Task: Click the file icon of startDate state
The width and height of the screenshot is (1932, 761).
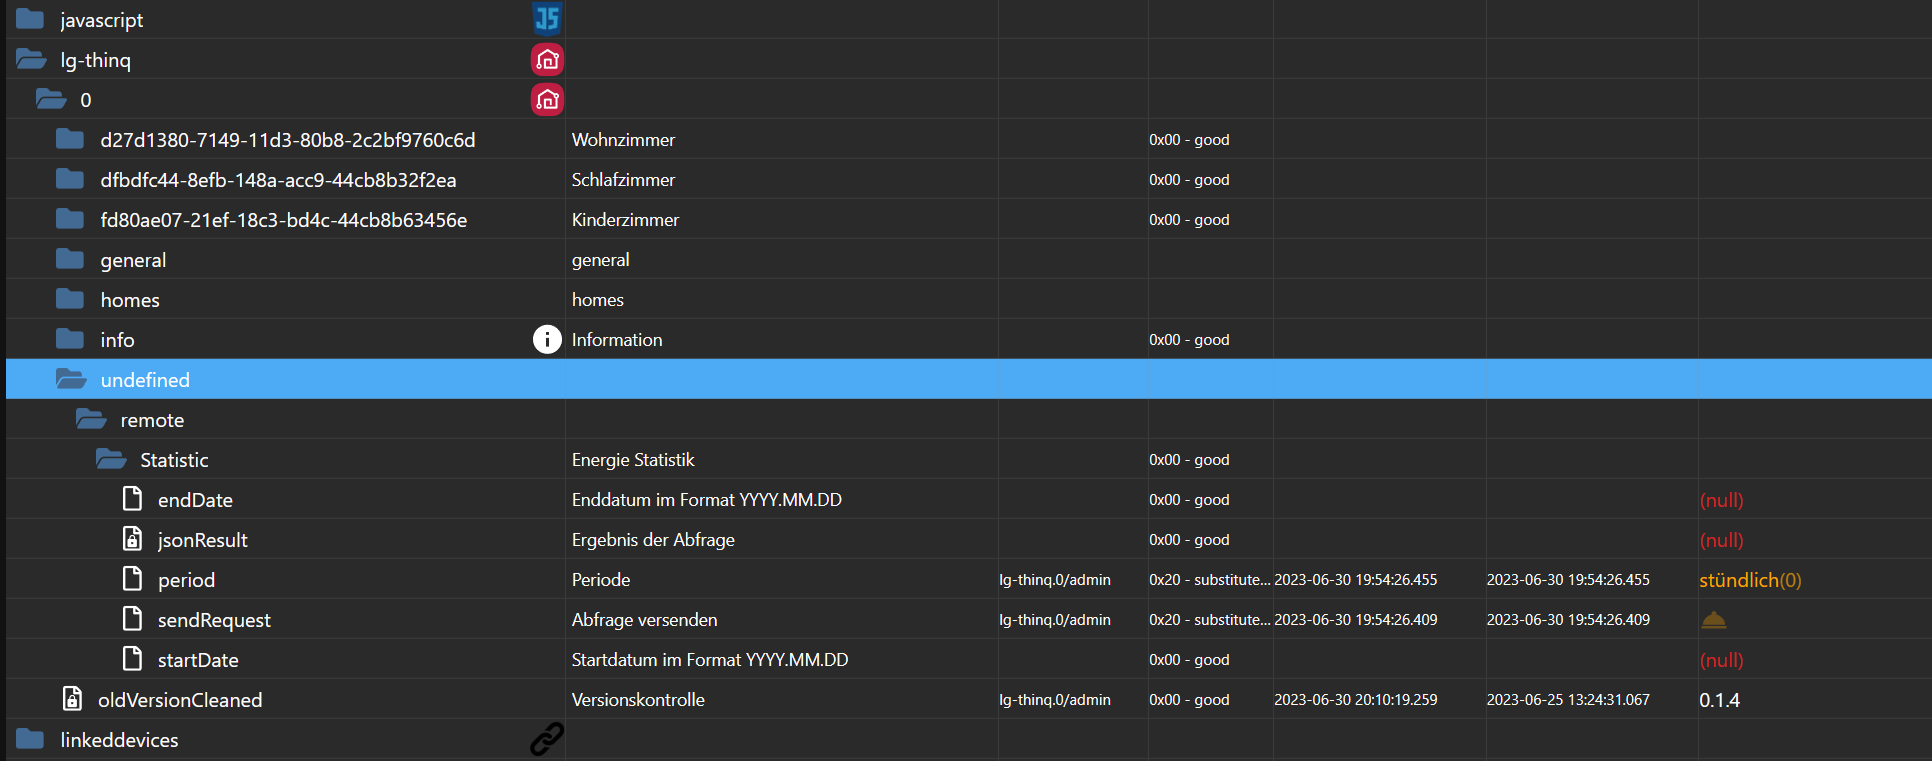Action: 132,658
